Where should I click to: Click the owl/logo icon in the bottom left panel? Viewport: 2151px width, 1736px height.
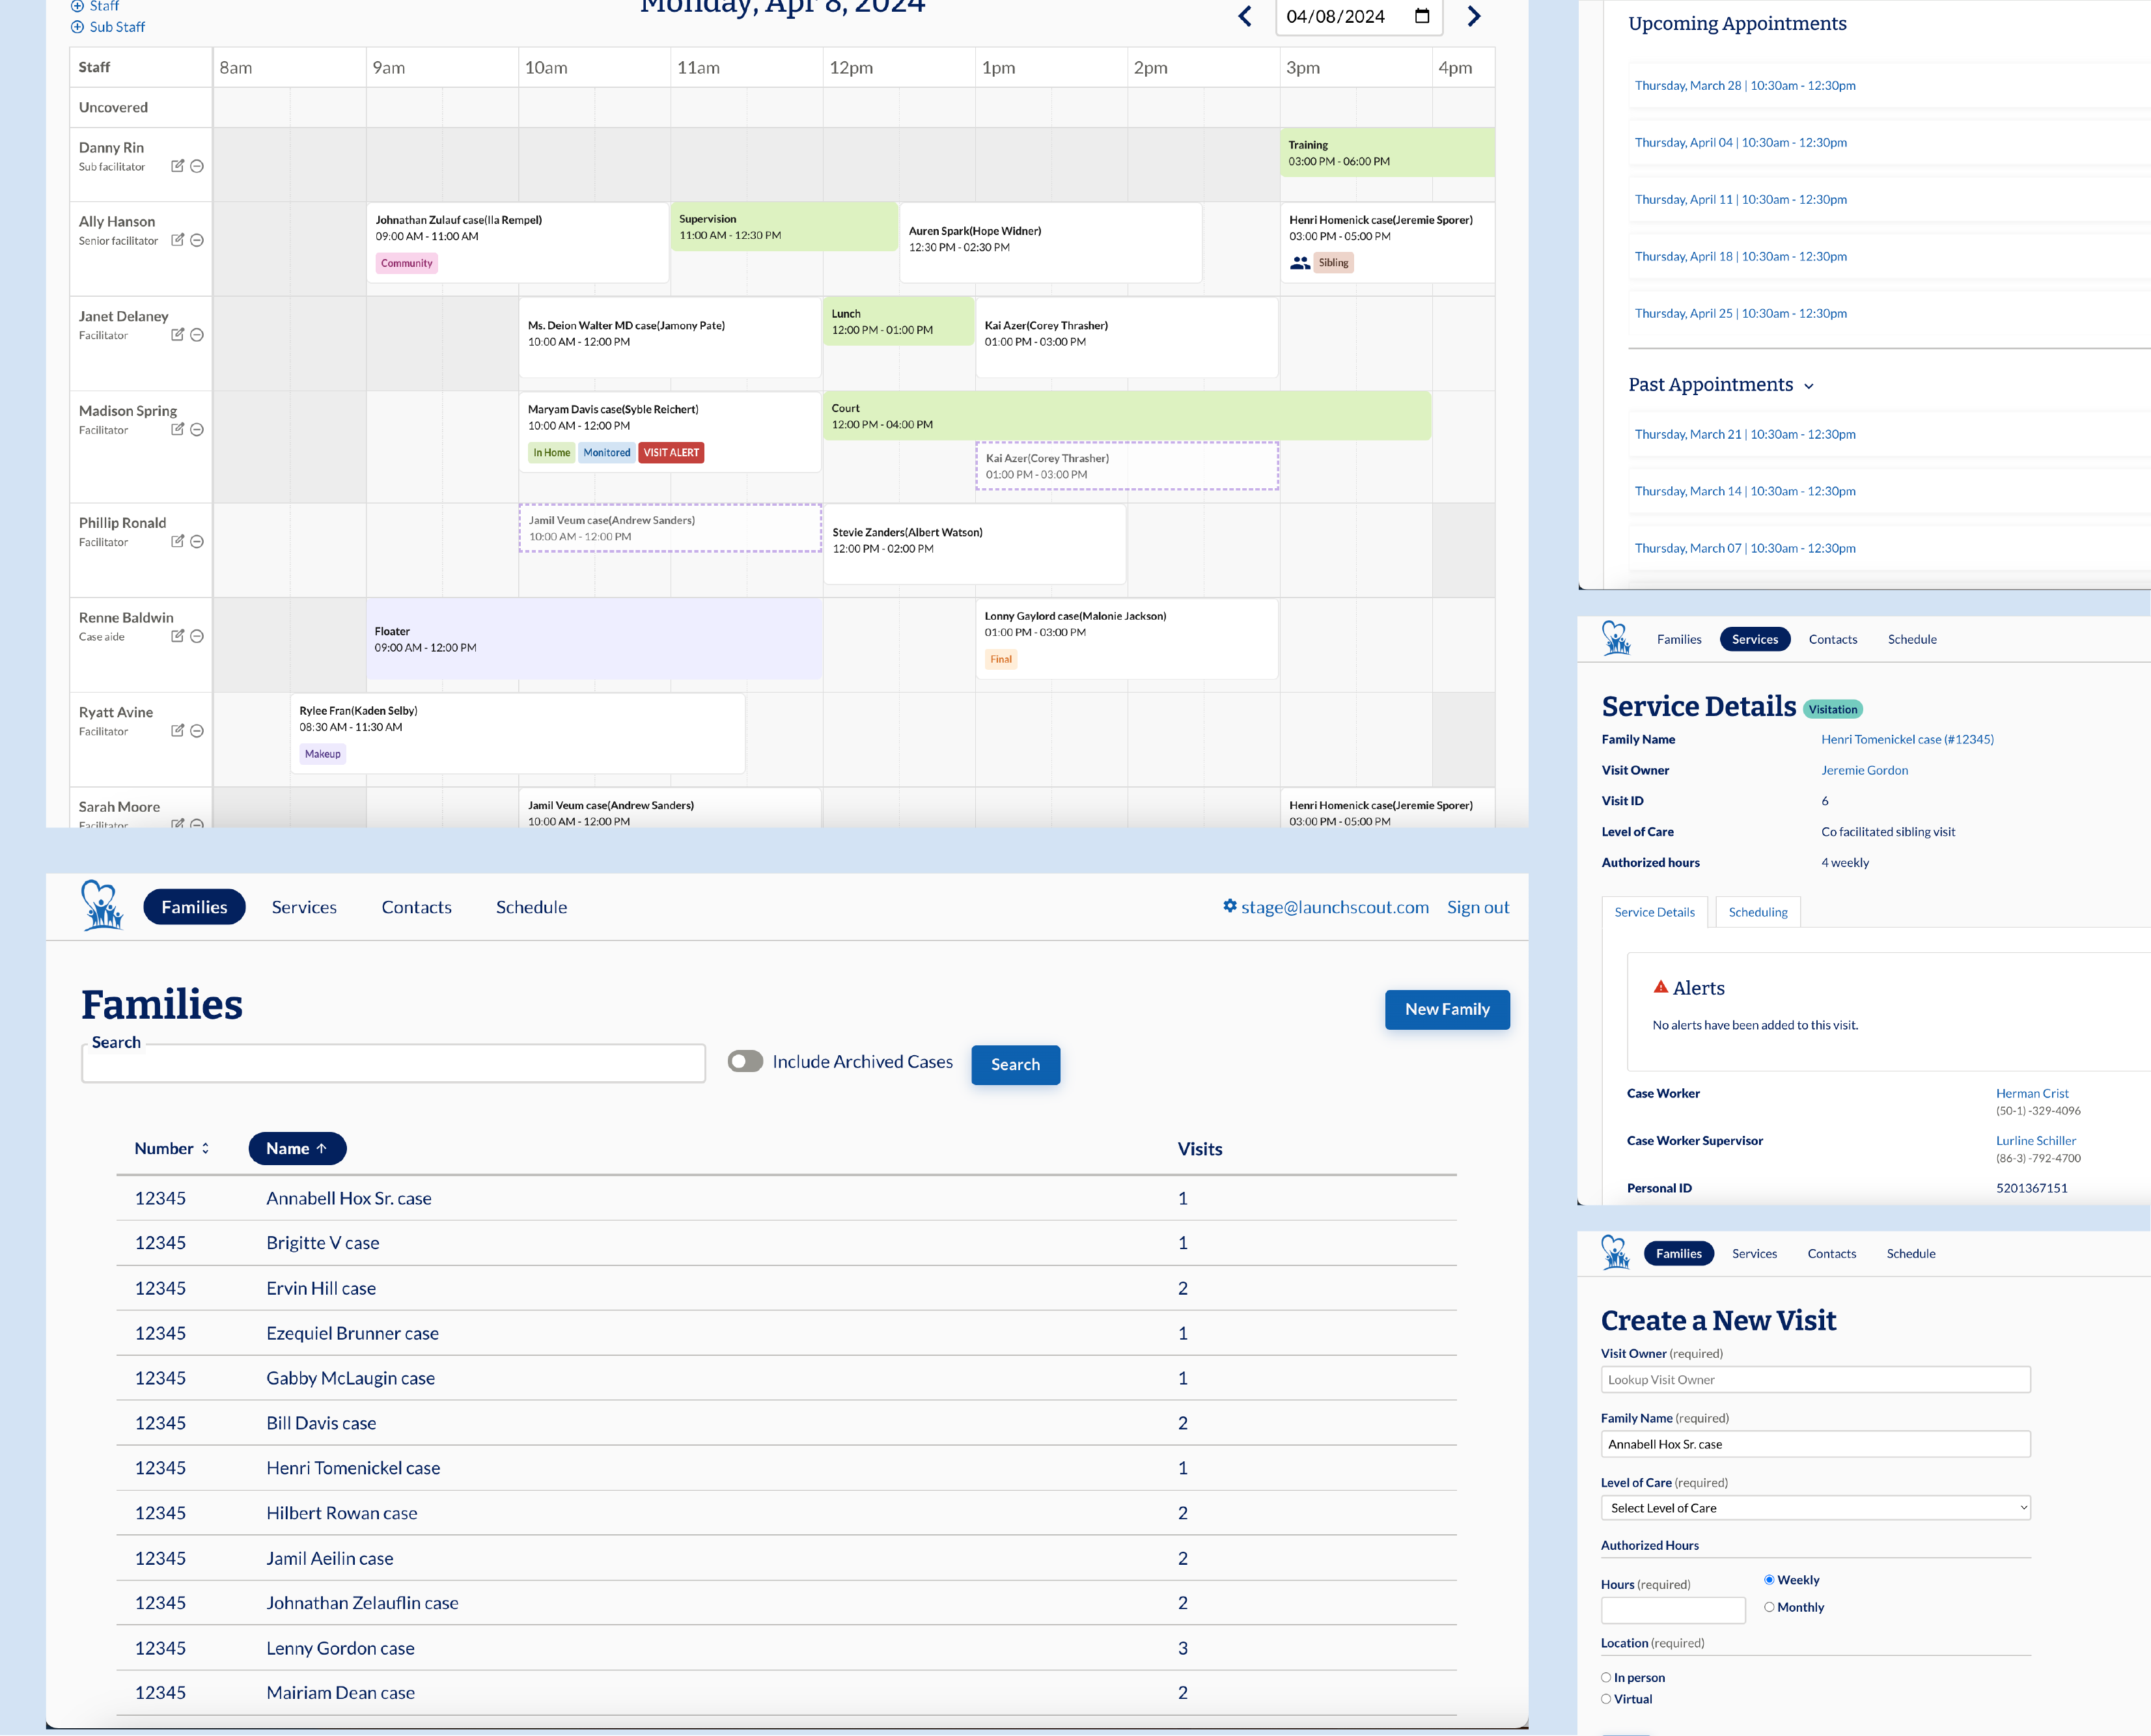point(101,907)
